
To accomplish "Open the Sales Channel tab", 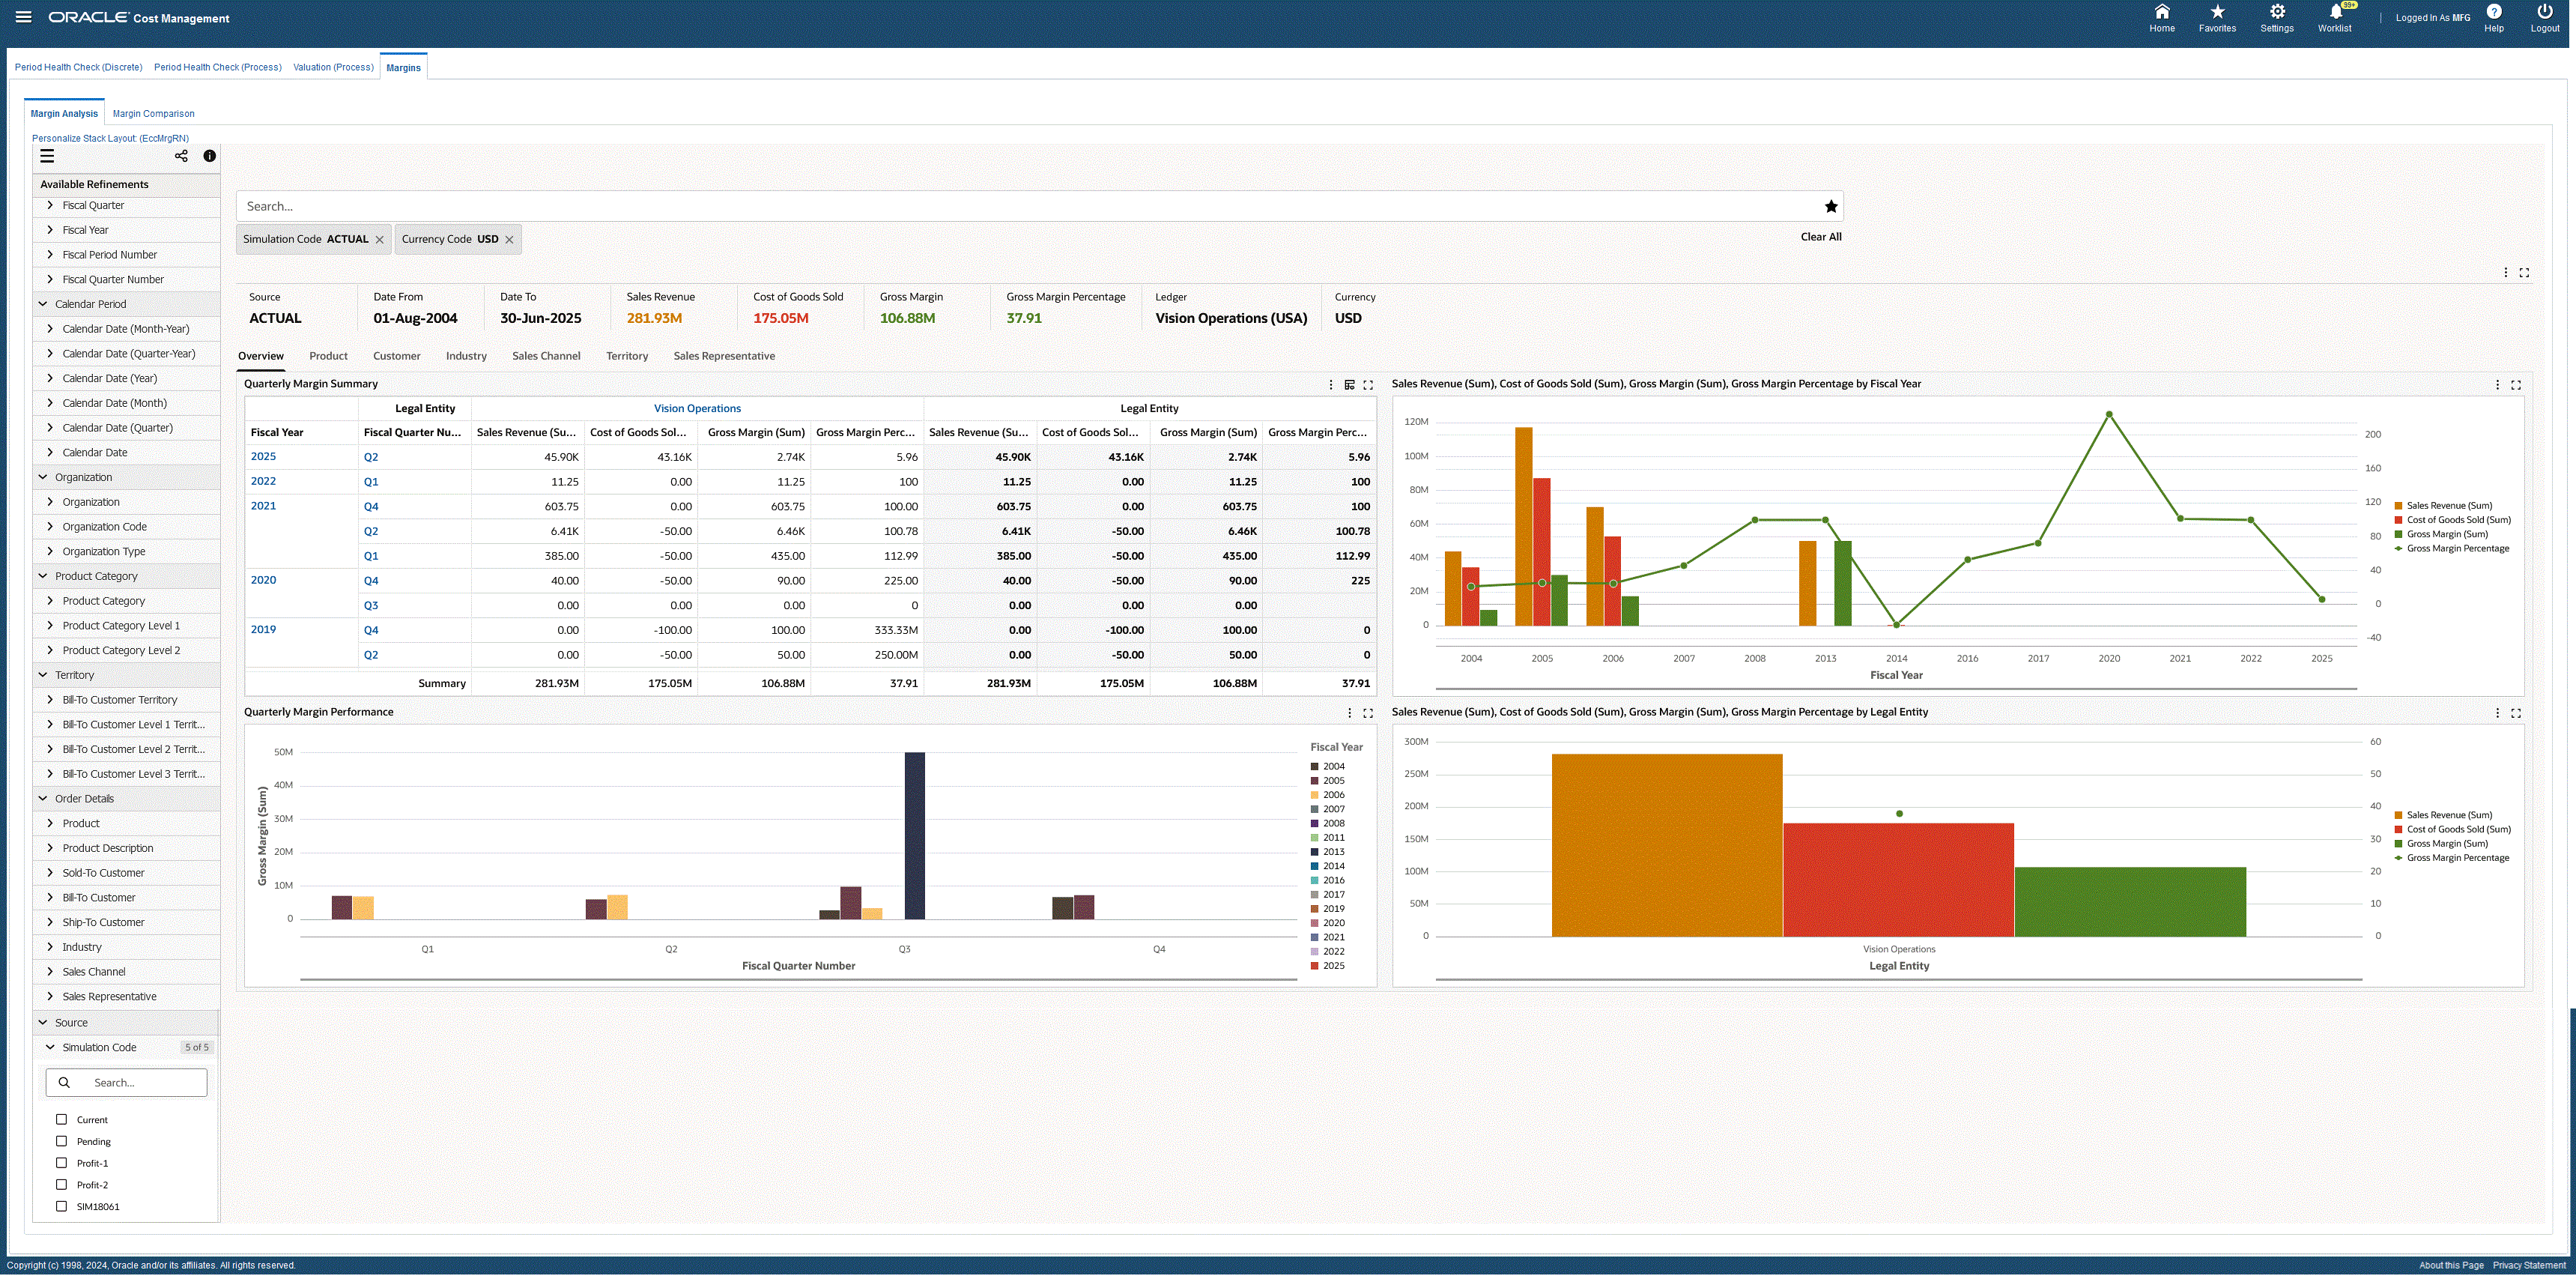I will coord(545,356).
